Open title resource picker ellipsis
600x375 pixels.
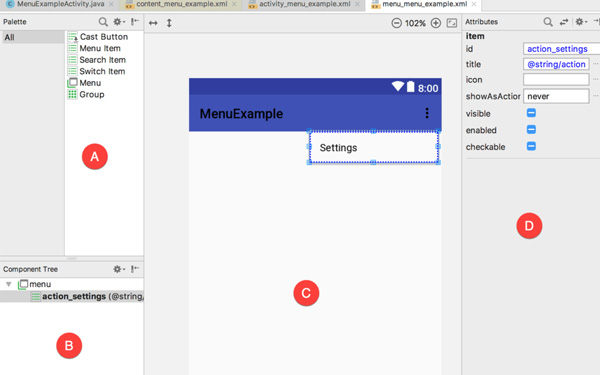[595, 64]
